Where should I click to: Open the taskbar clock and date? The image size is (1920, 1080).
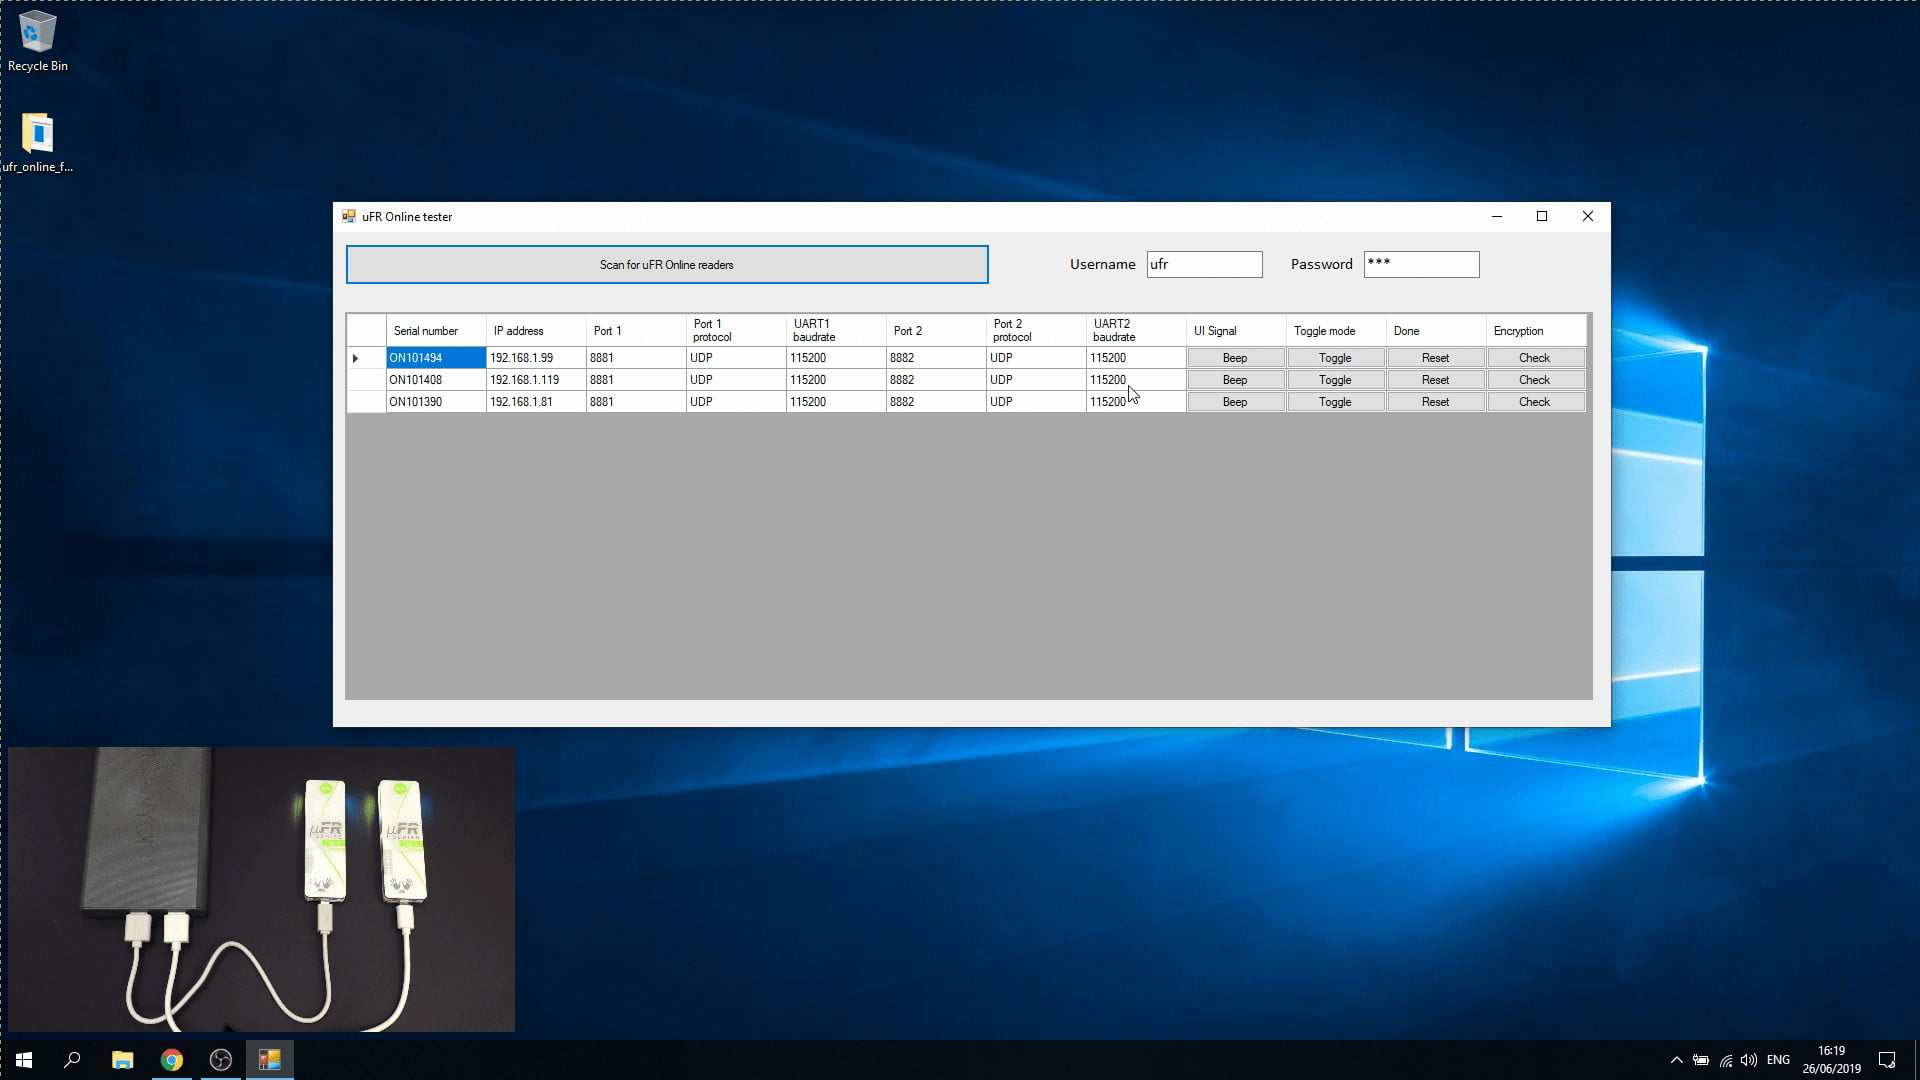click(1832, 1060)
